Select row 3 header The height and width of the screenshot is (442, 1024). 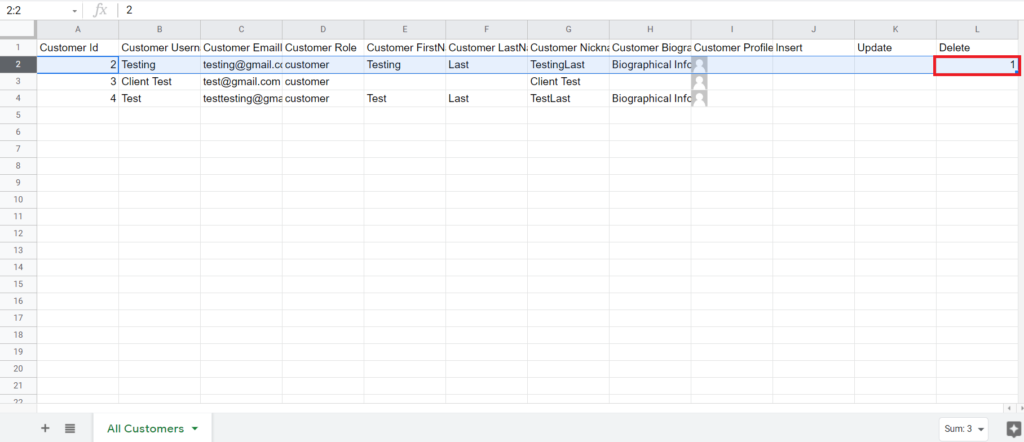[18, 82]
